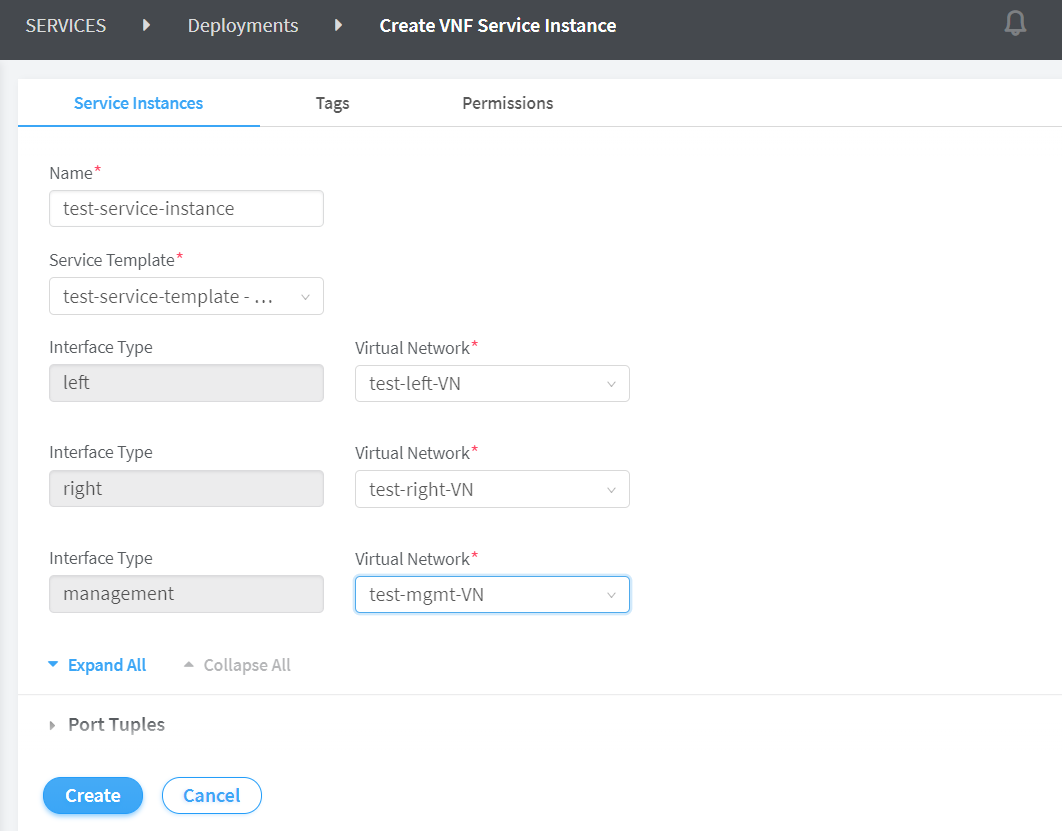The height and width of the screenshot is (831, 1062).
Task: Click the Collapse All triangle icon
Action: (189, 665)
